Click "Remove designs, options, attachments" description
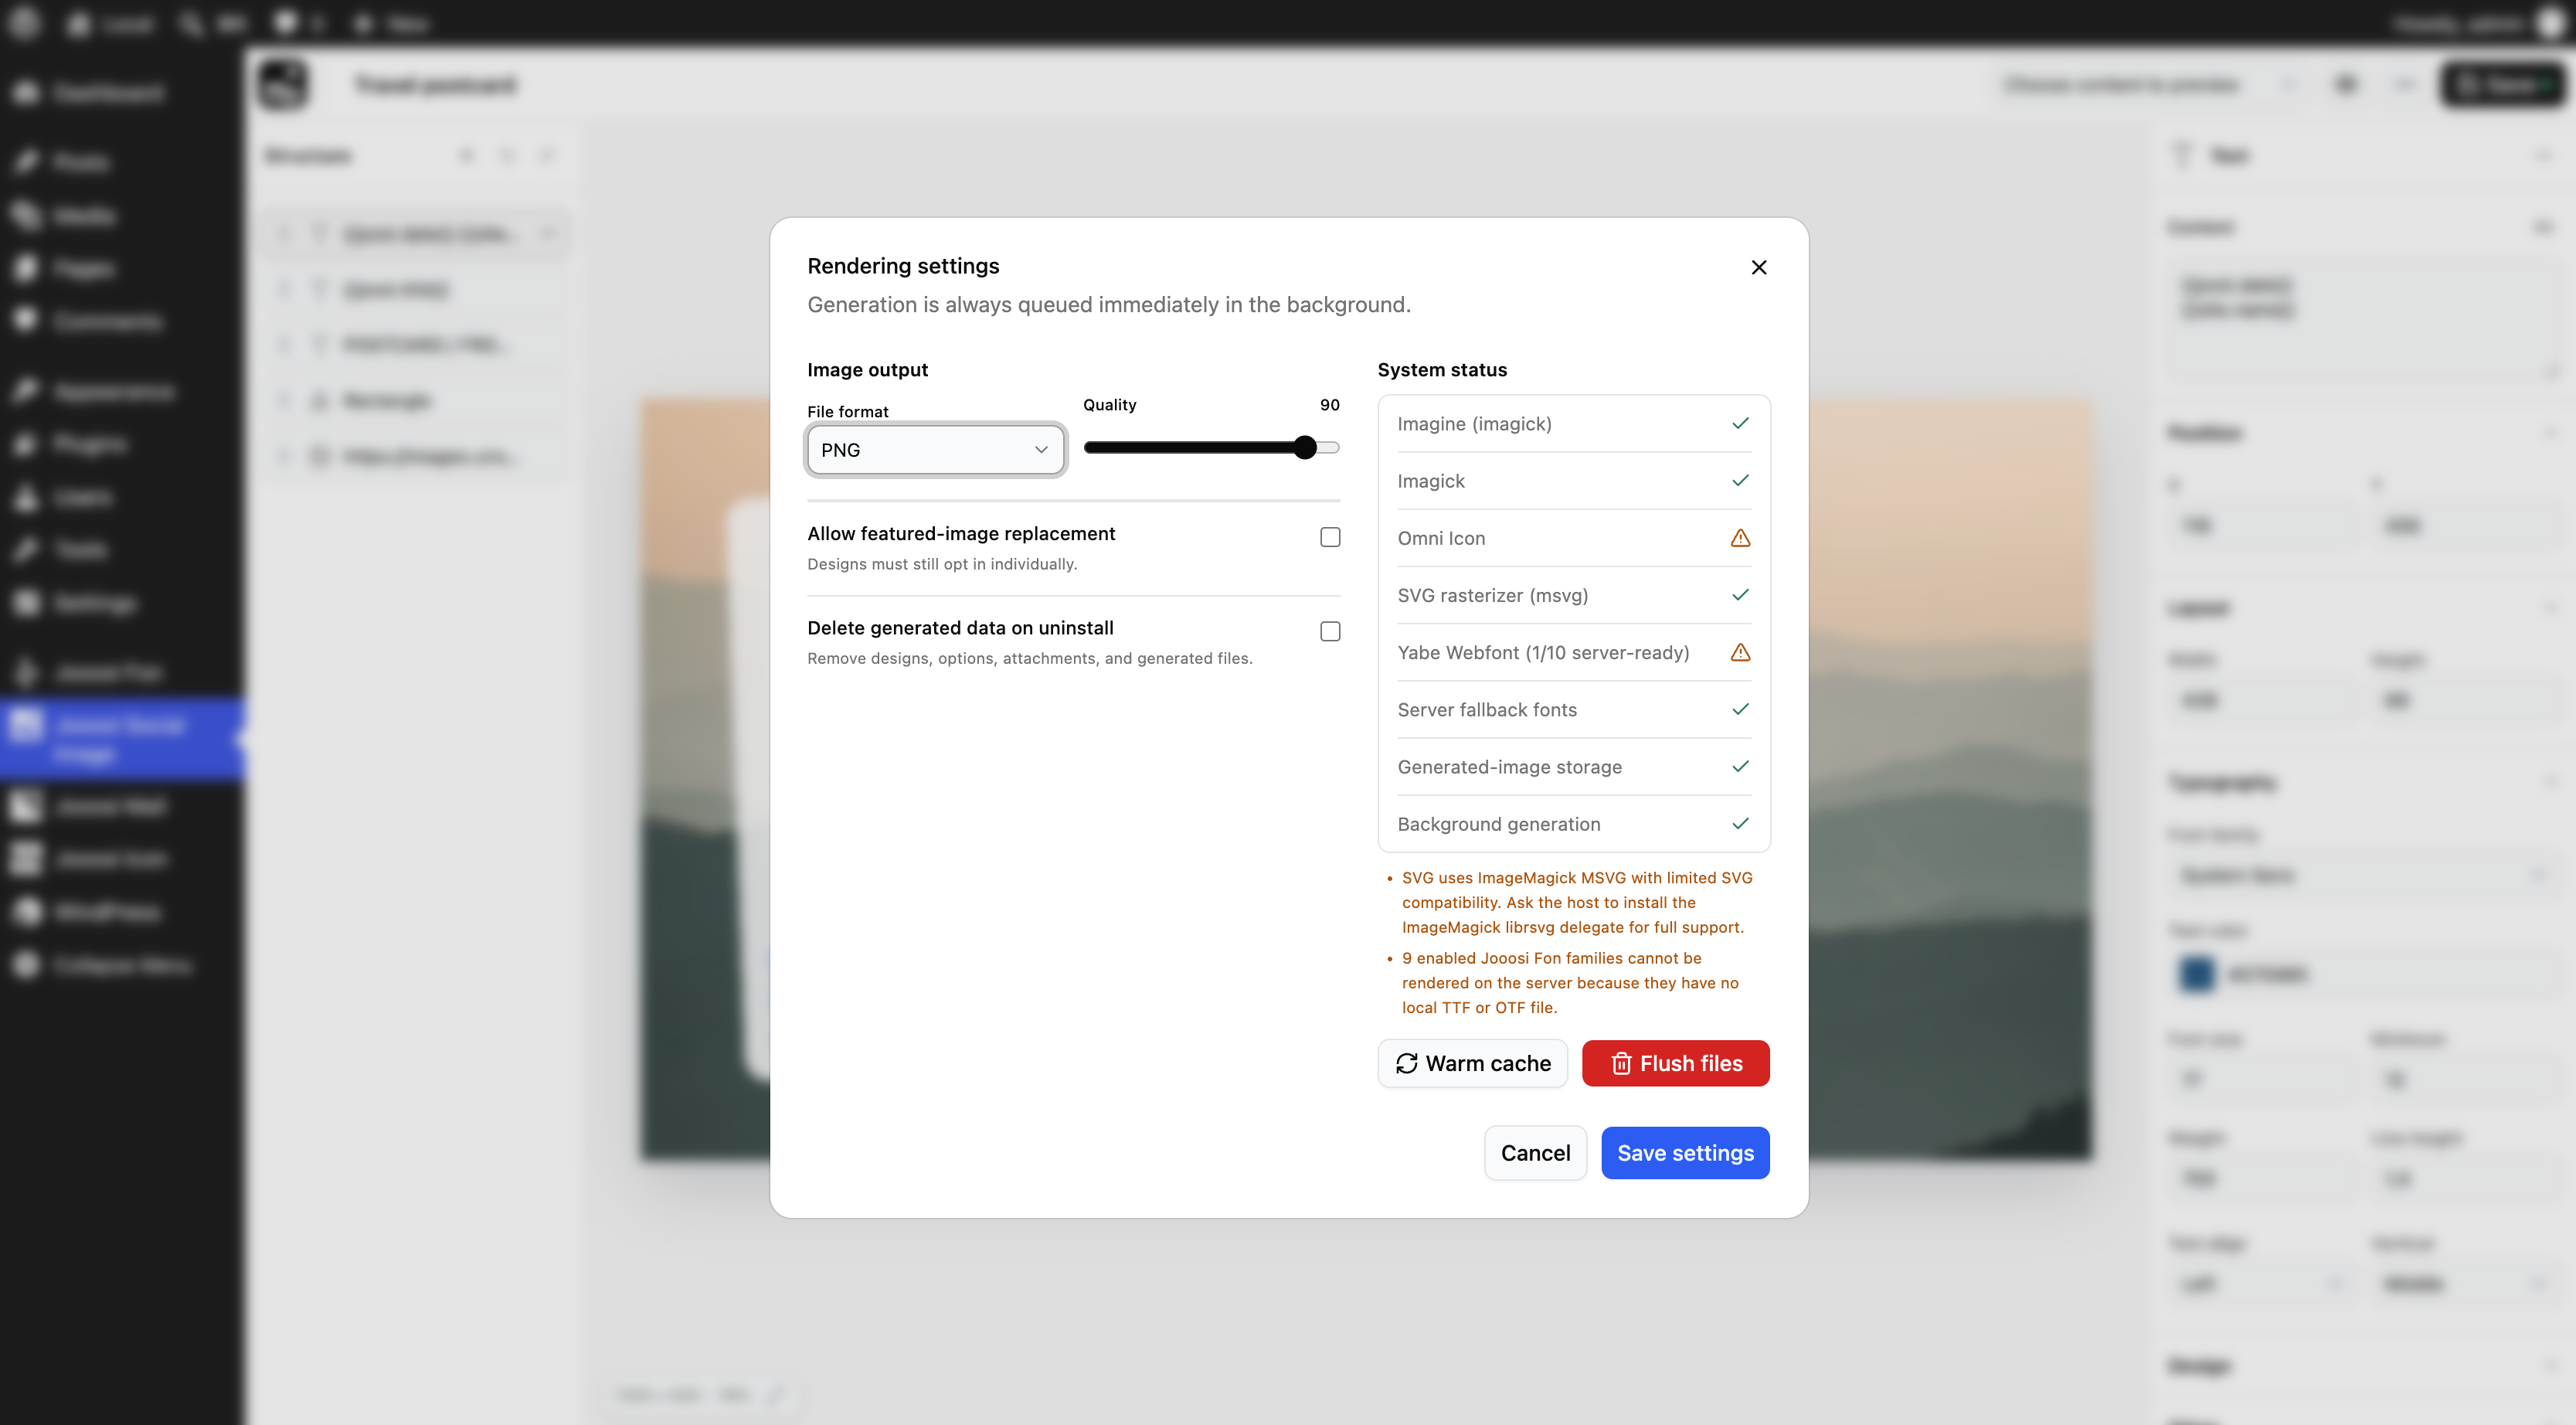The image size is (2576, 1425). pyautogui.click(x=1029, y=658)
